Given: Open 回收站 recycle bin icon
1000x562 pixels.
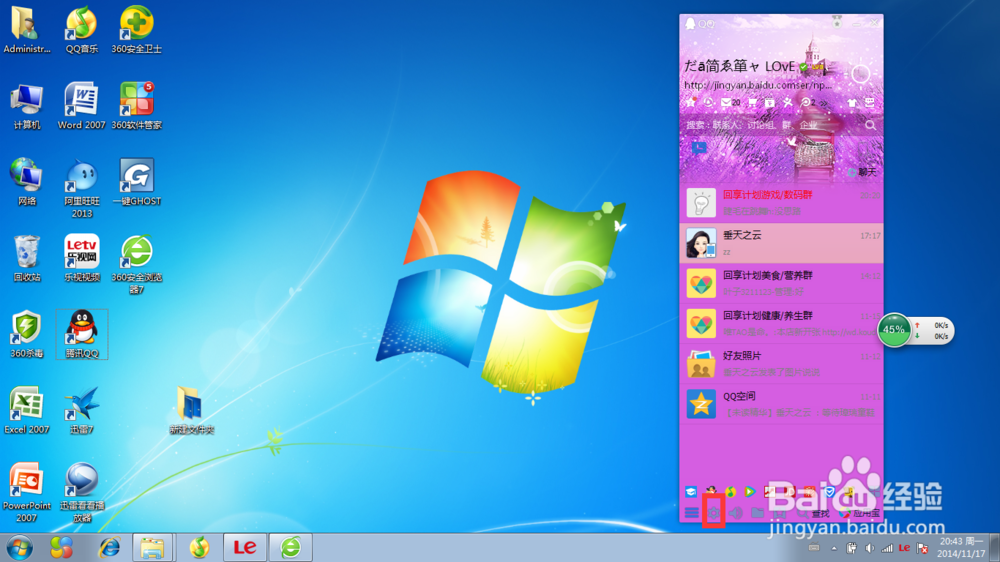Looking at the screenshot, I should 26,258.
